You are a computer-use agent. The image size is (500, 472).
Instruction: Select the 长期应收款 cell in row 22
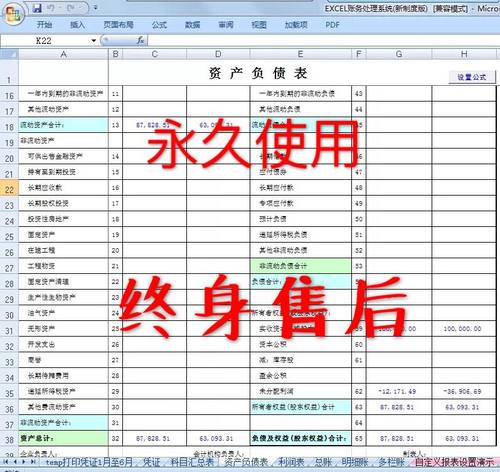tap(63, 188)
